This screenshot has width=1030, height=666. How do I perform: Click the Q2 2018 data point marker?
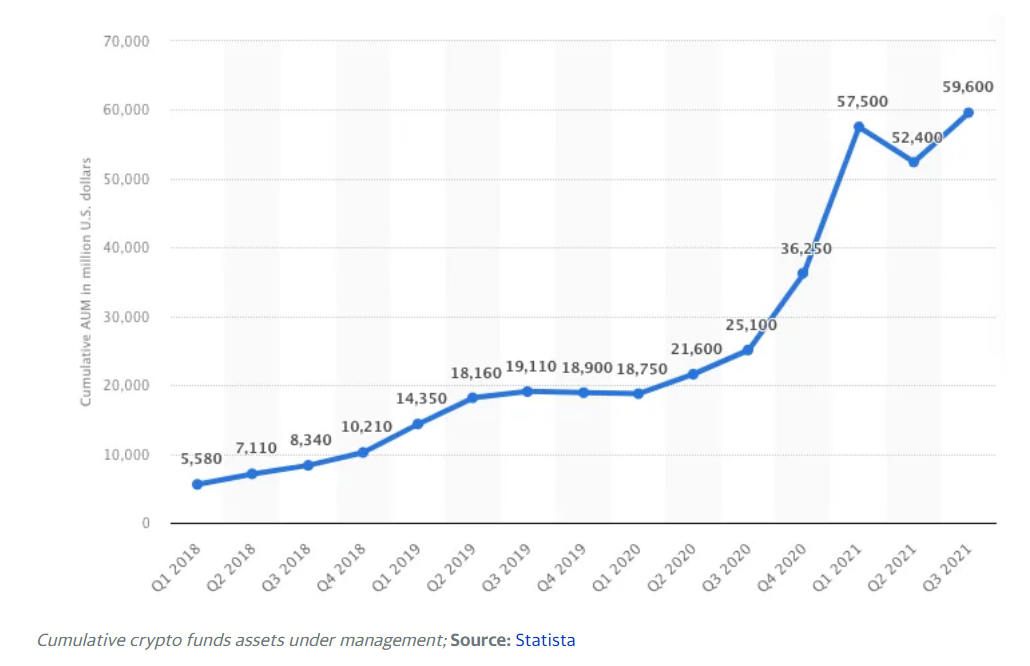pyautogui.click(x=252, y=473)
